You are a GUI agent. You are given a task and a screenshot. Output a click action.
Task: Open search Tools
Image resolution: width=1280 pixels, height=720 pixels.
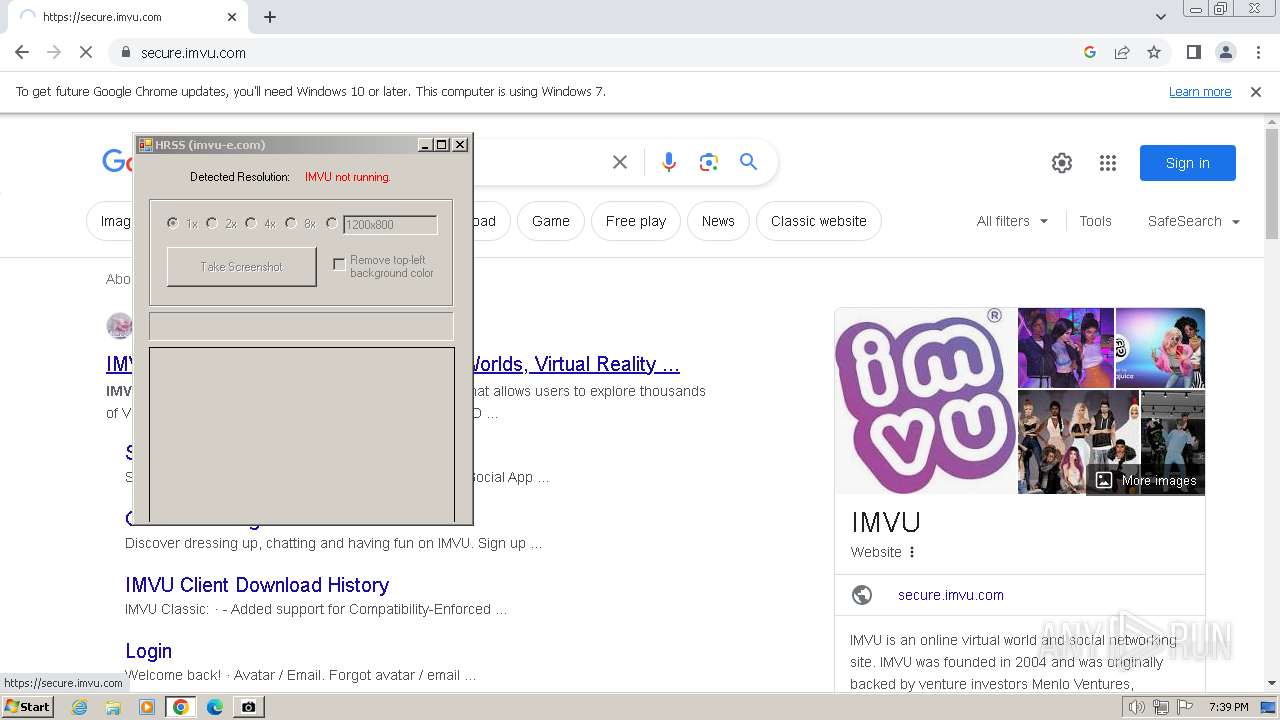[x=1095, y=221]
